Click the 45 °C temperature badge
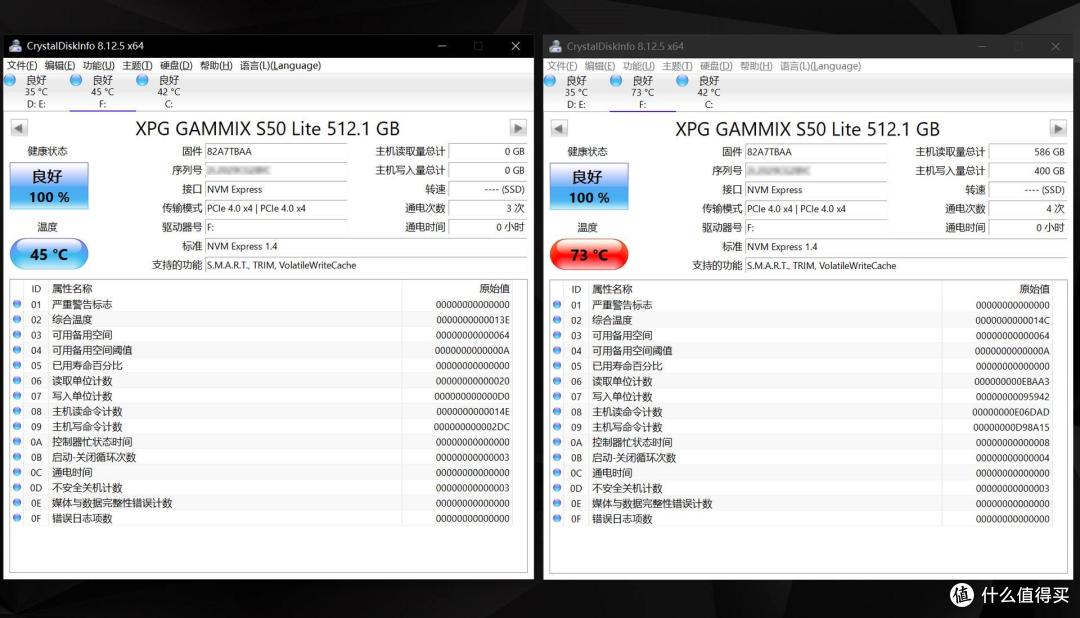Screen dimensions: 1080x618 tap(49, 254)
